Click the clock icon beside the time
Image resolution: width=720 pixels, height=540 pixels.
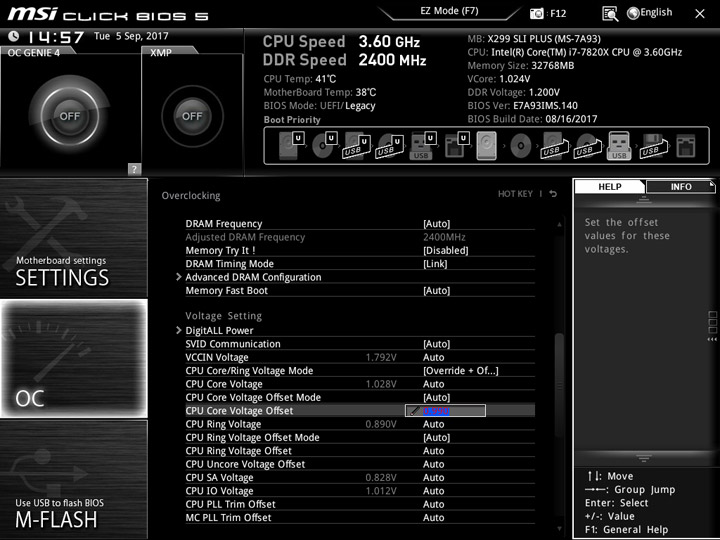pos(14,36)
